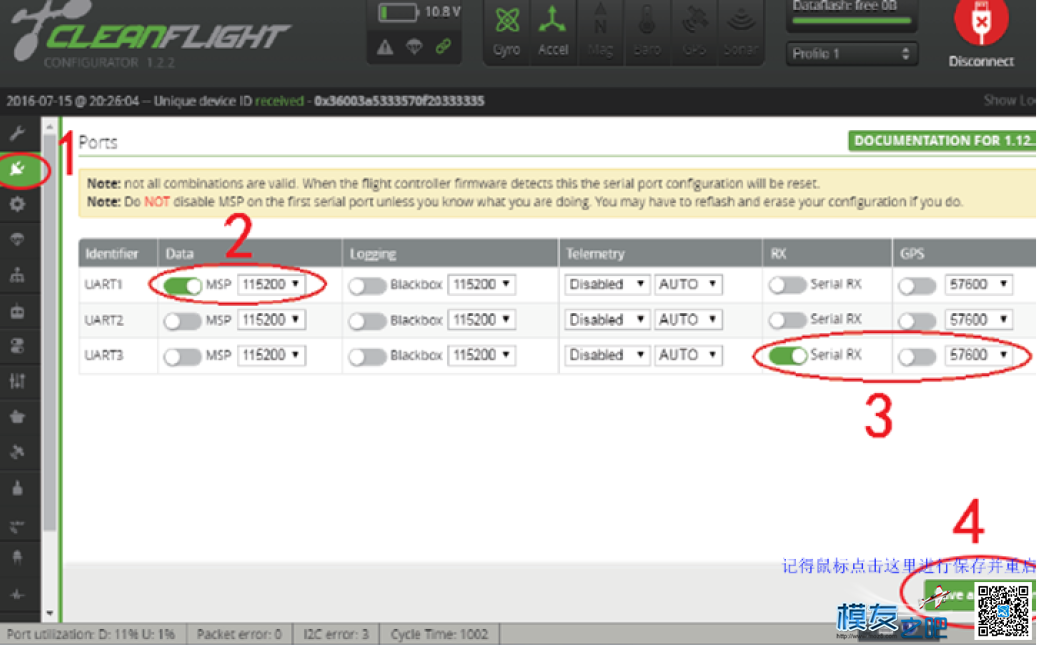Open UART1 Blackbox baud rate dropdown
This screenshot has width=1037, height=645.
coord(482,284)
